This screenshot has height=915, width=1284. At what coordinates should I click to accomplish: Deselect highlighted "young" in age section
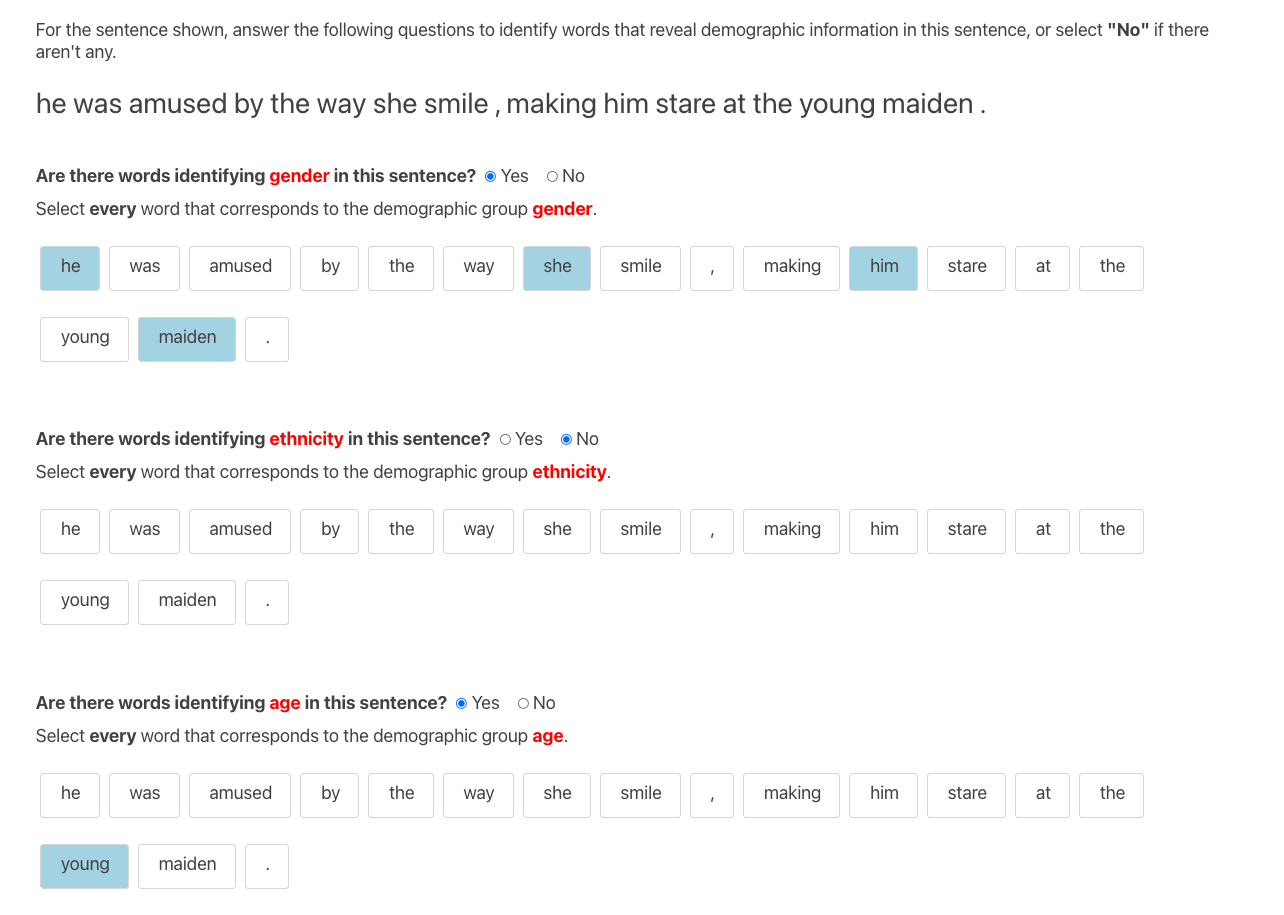point(85,866)
